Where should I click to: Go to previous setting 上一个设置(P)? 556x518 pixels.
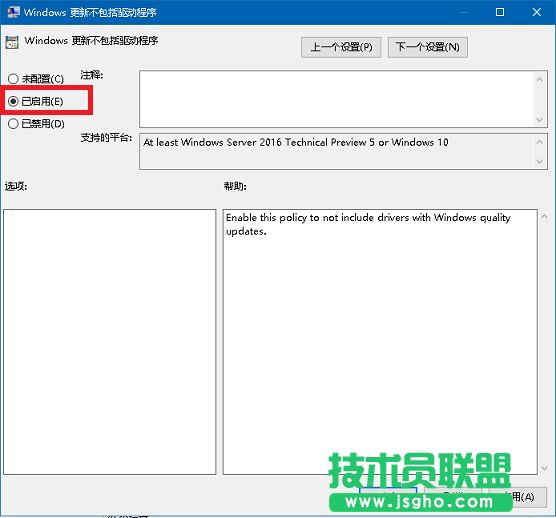click(341, 47)
